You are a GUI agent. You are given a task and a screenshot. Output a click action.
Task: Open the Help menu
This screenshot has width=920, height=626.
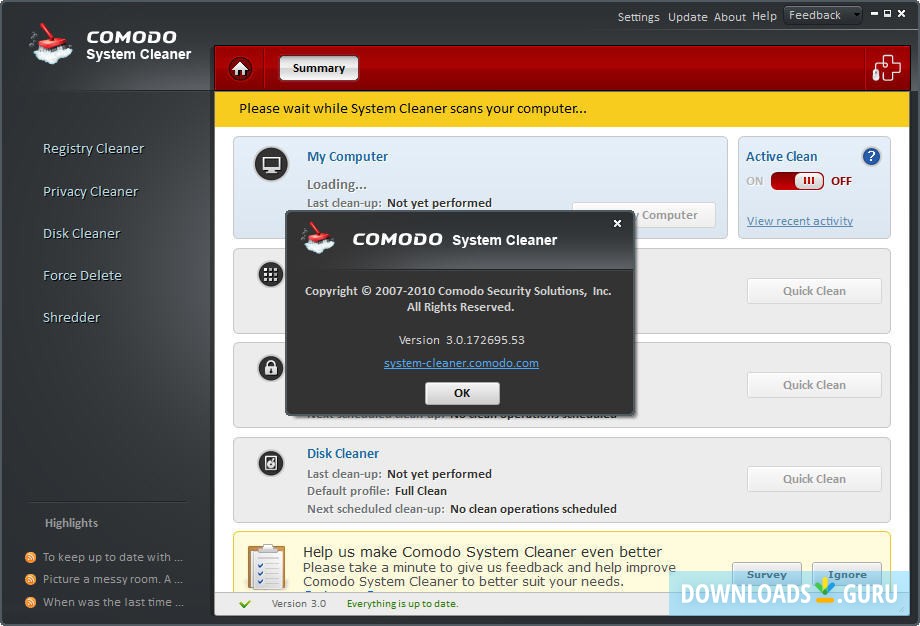(x=765, y=16)
